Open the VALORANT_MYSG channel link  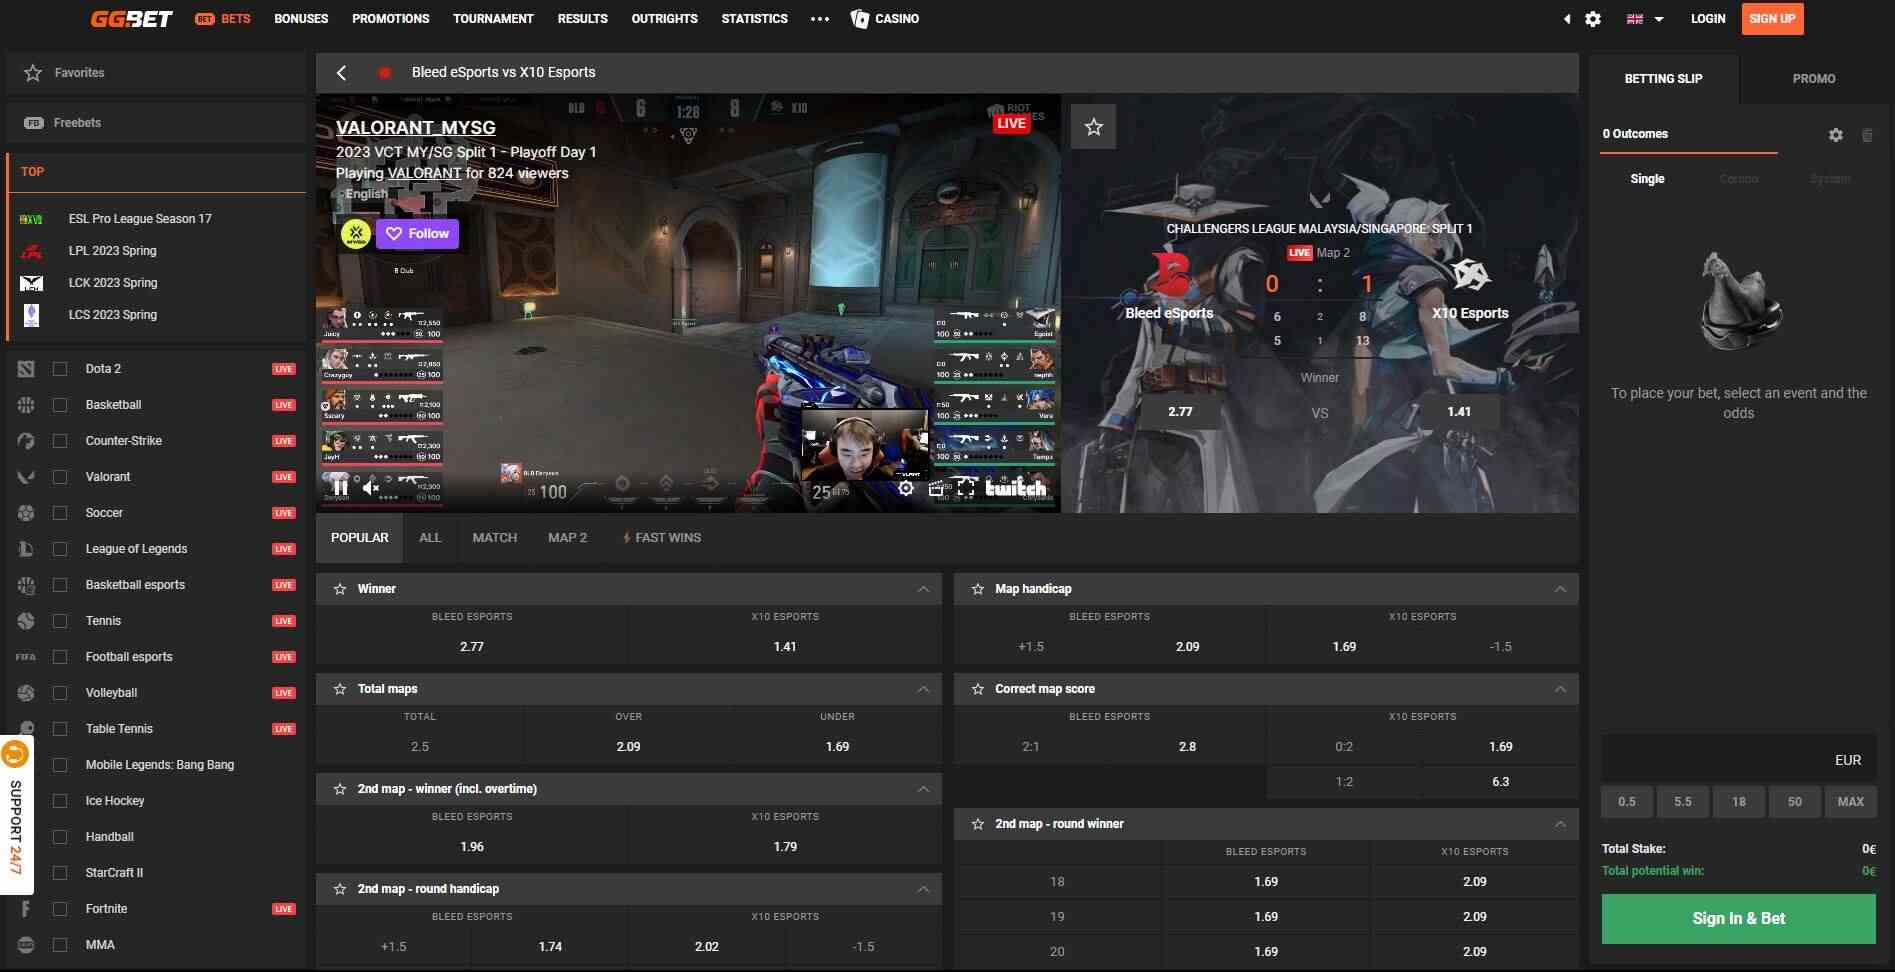click(x=416, y=128)
